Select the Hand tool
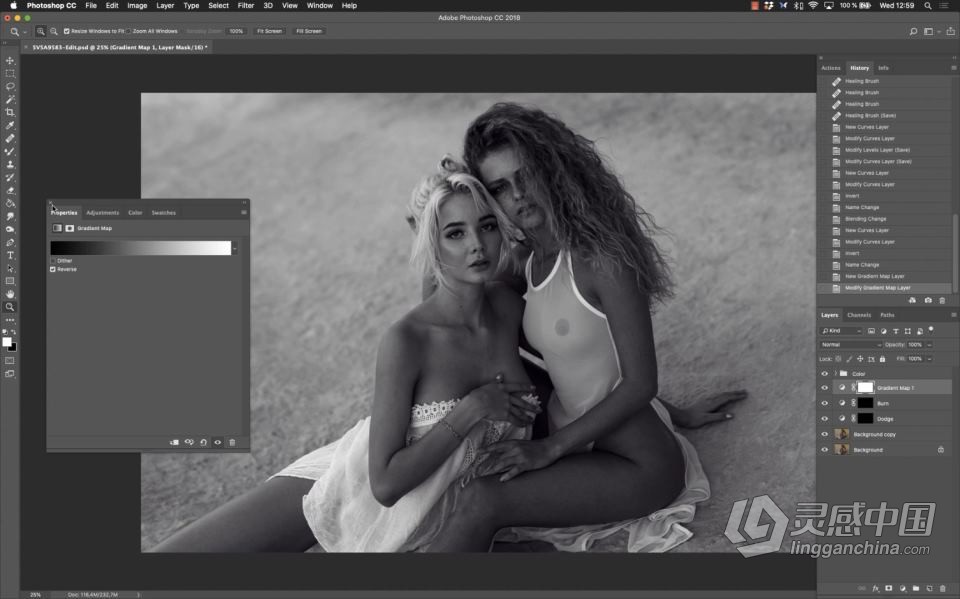The height and width of the screenshot is (599, 960). [x=11, y=294]
